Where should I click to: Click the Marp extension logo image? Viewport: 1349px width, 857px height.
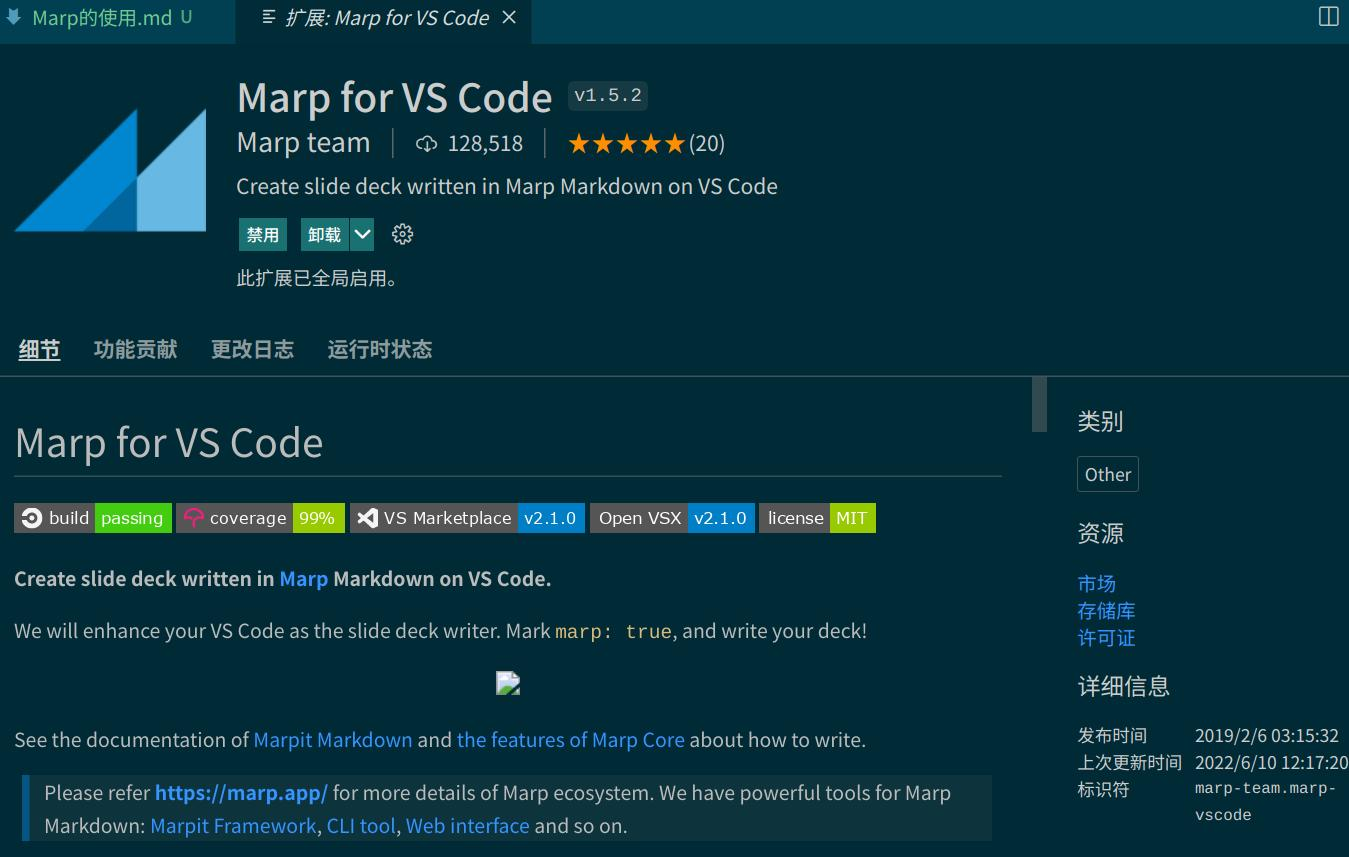point(111,170)
